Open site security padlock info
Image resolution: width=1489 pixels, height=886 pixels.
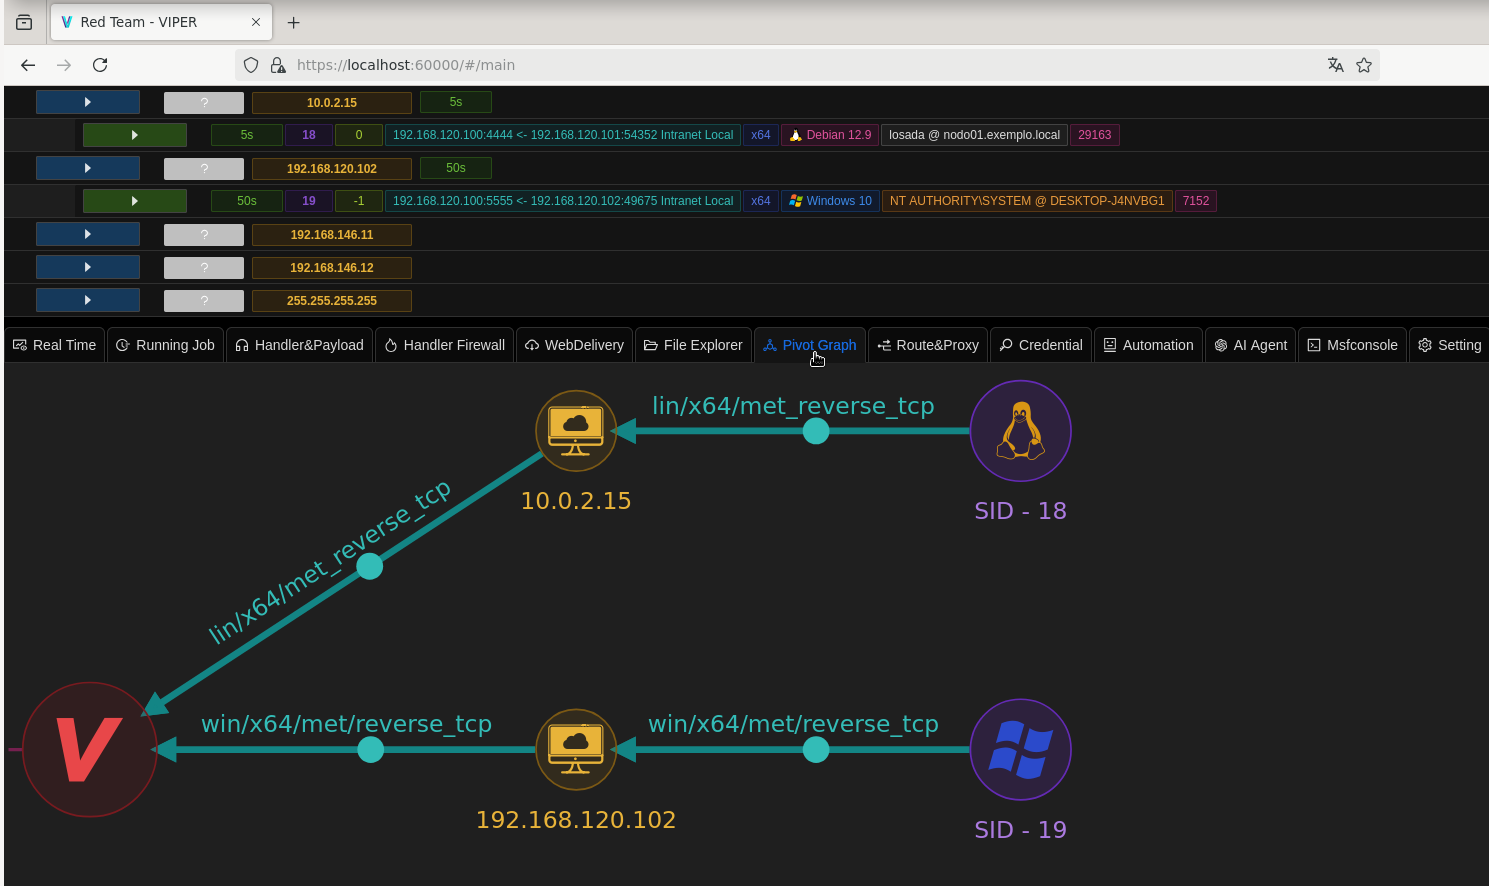278,65
